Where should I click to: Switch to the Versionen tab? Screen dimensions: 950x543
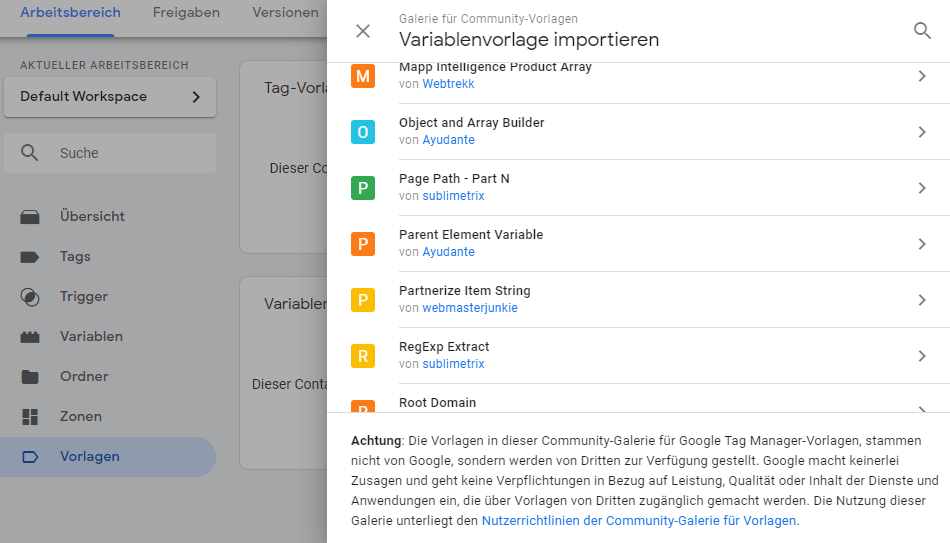click(x=285, y=13)
